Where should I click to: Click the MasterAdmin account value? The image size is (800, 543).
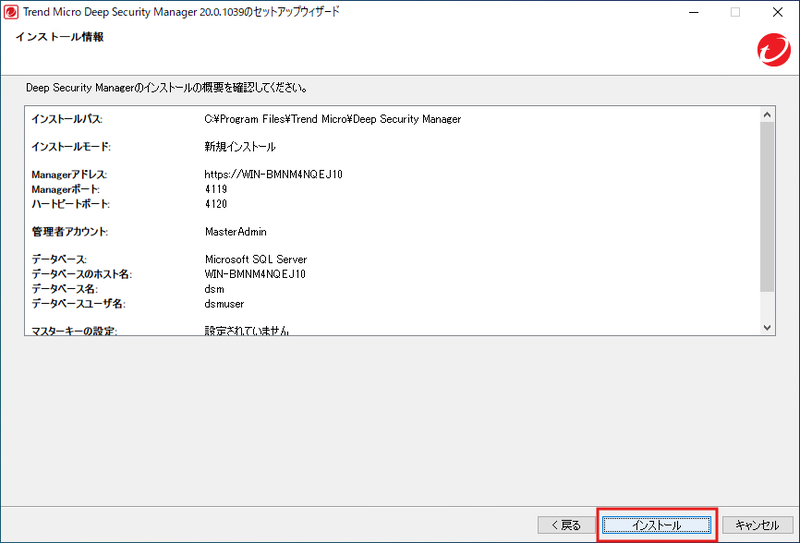coord(236,232)
